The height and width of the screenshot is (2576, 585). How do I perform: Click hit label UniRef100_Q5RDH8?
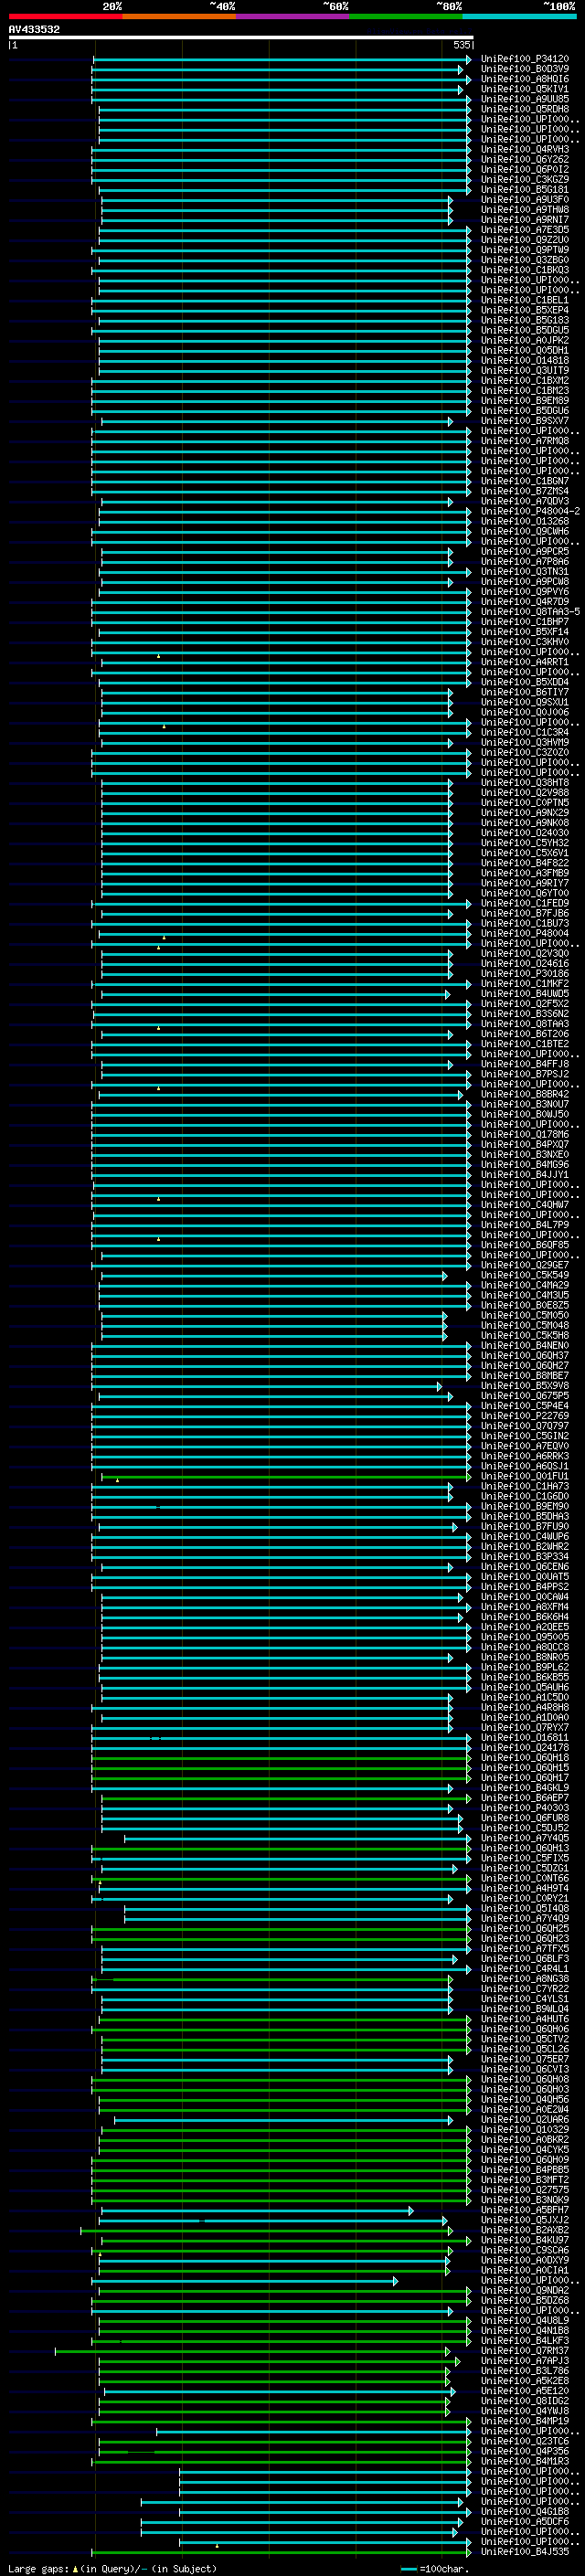tap(524, 109)
